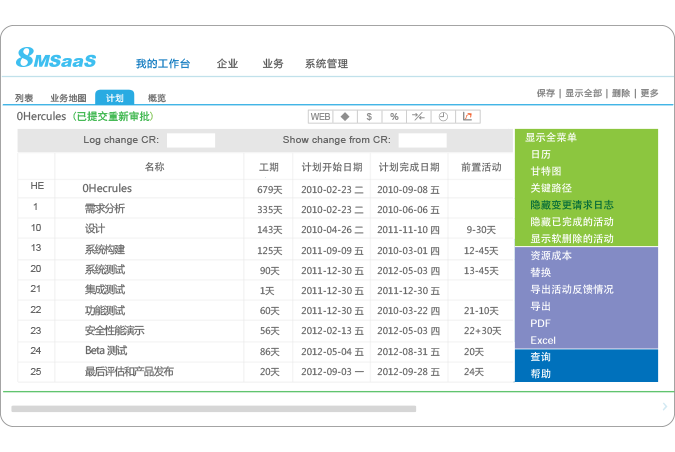The image size is (675, 452).
Task: Click the 2012-09-28 五 finish date
Action: point(409,372)
